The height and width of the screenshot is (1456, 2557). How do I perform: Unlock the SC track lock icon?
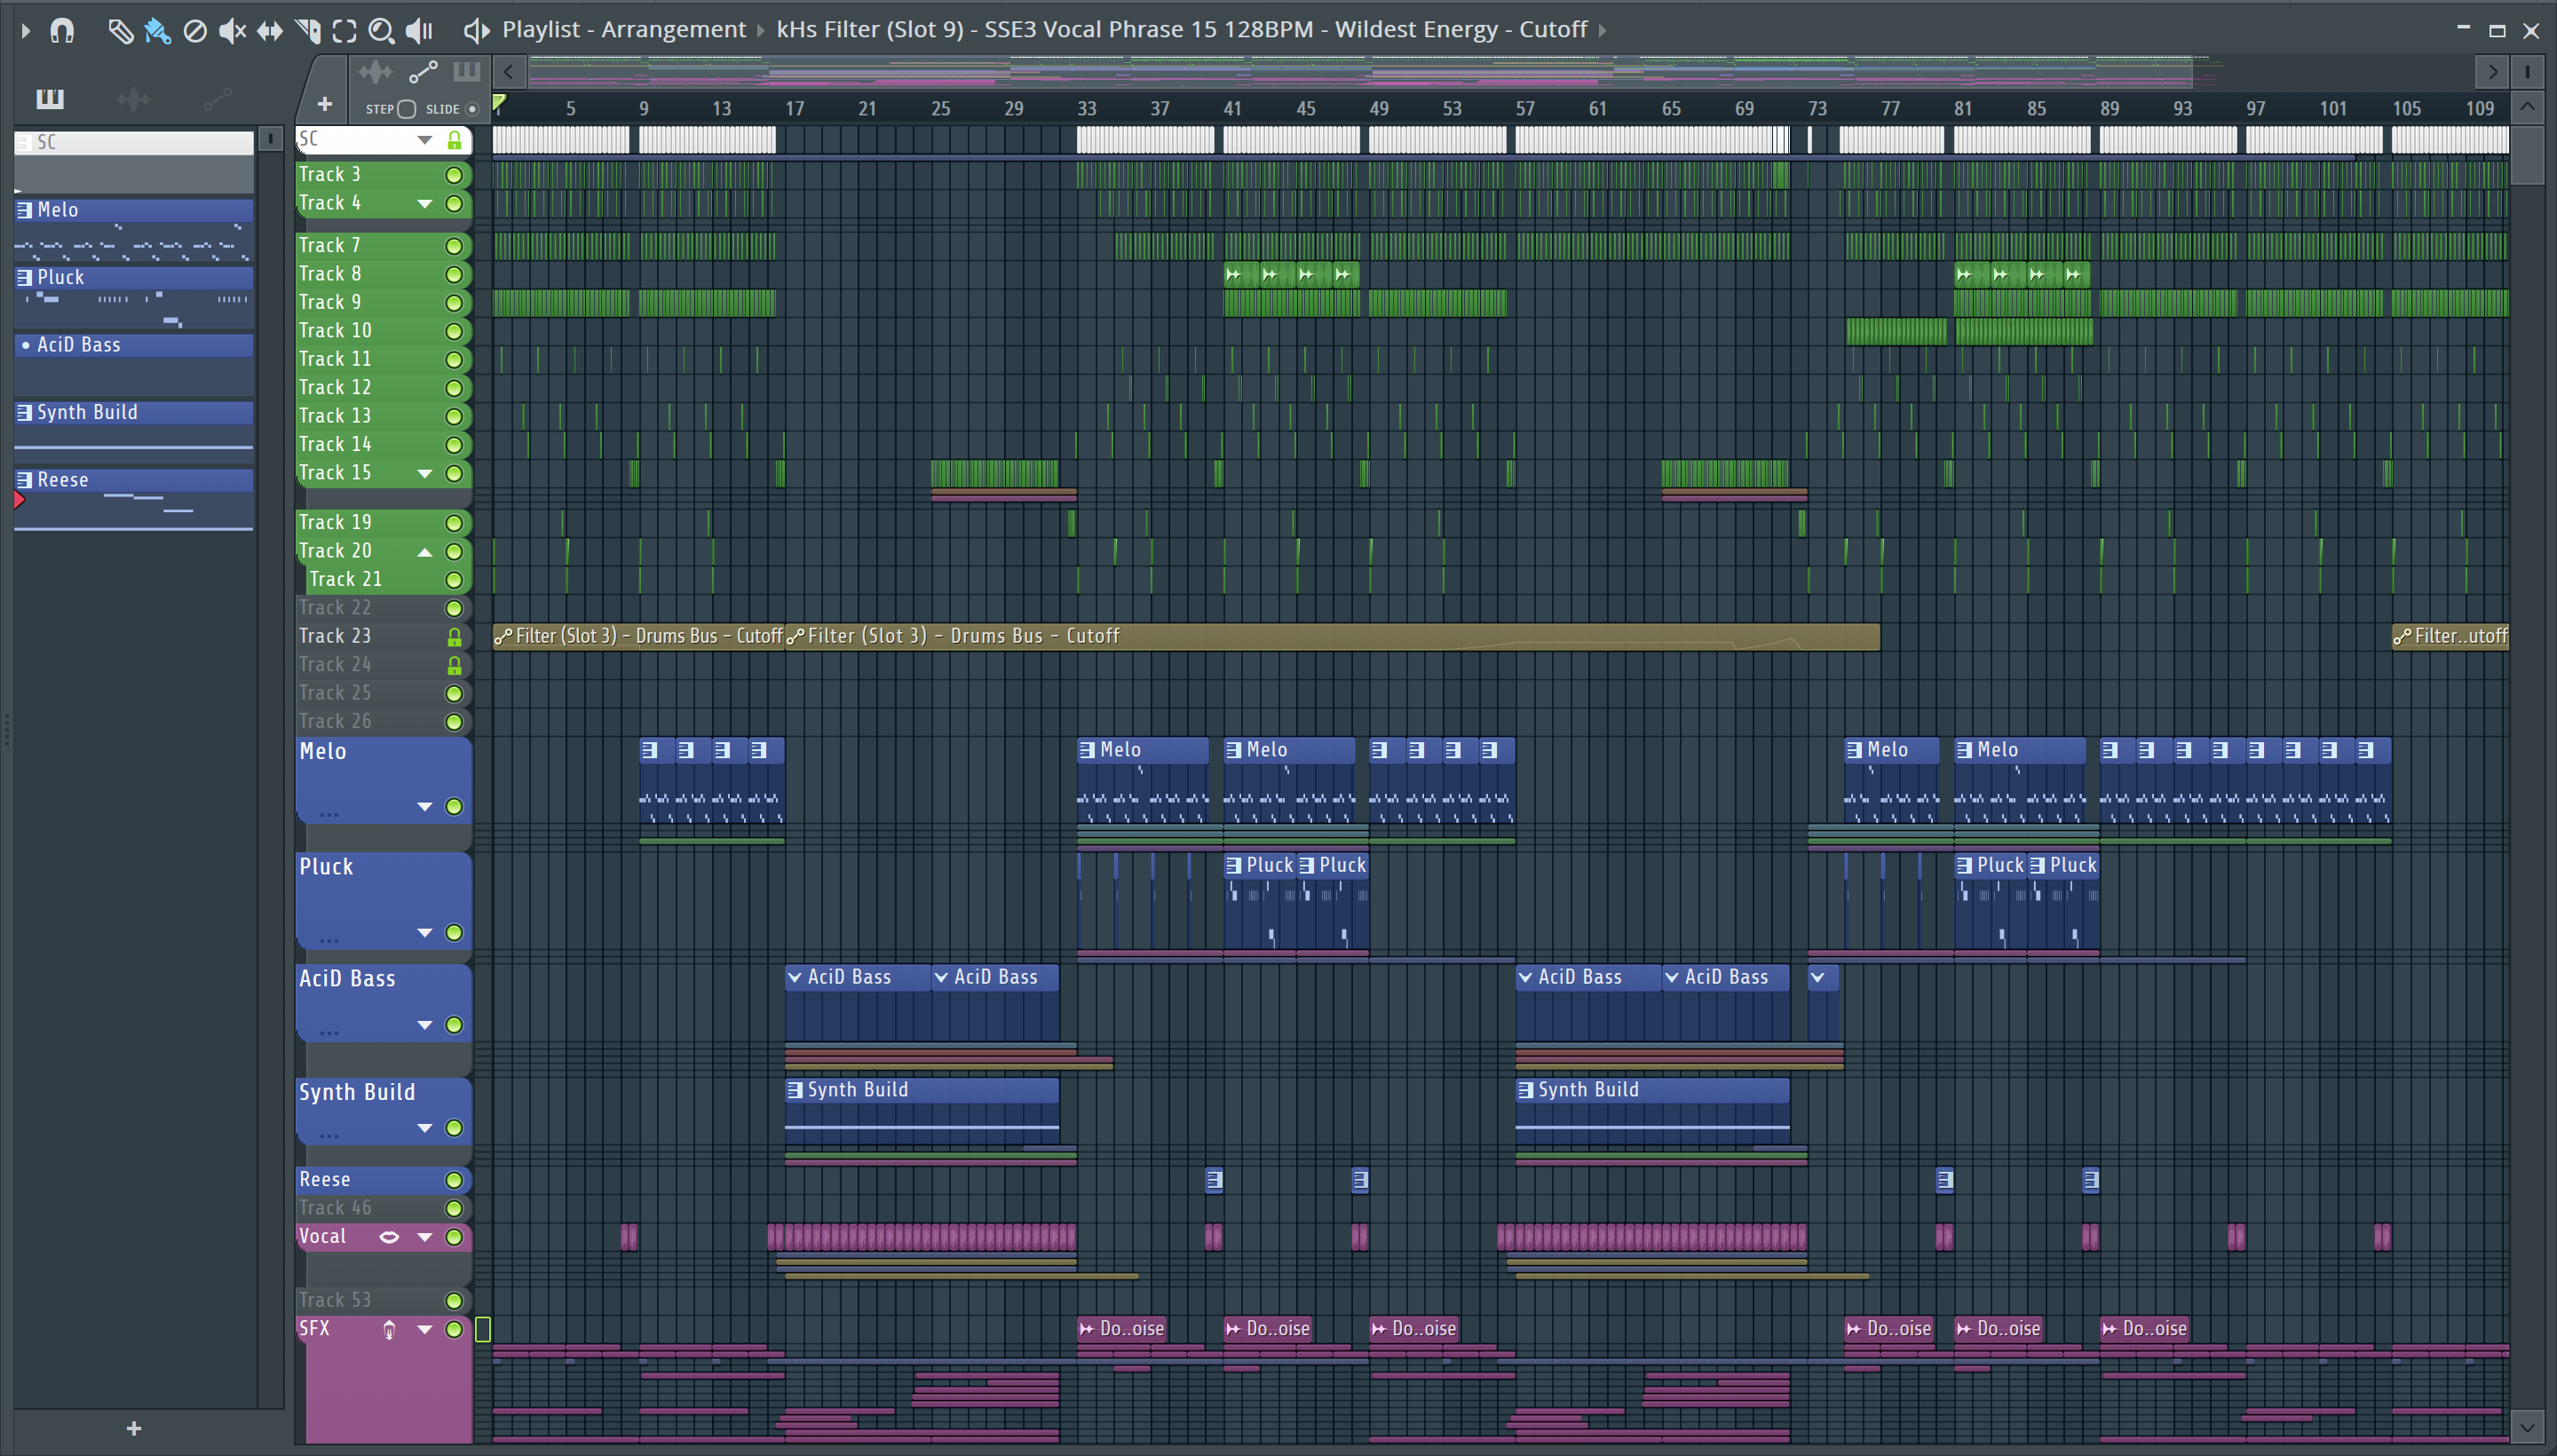tap(454, 140)
